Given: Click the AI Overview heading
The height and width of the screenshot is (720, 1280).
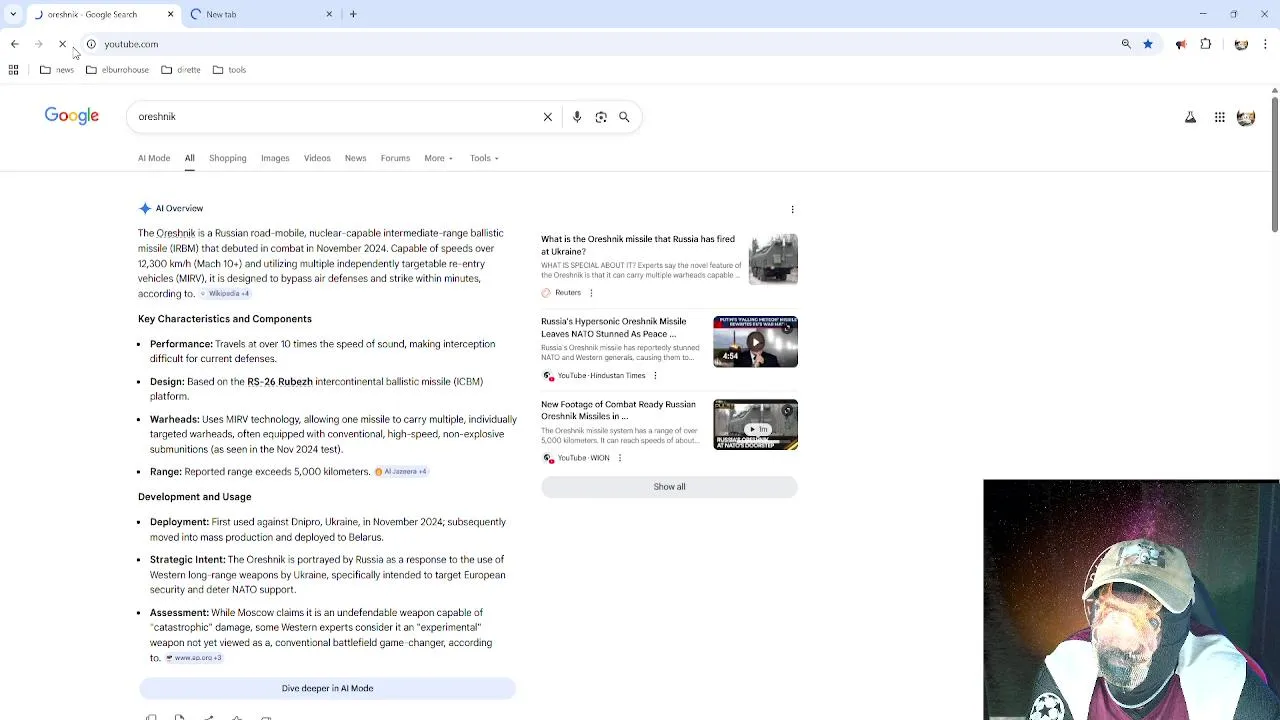Looking at the screenshot, I should (x=179, y=208).
